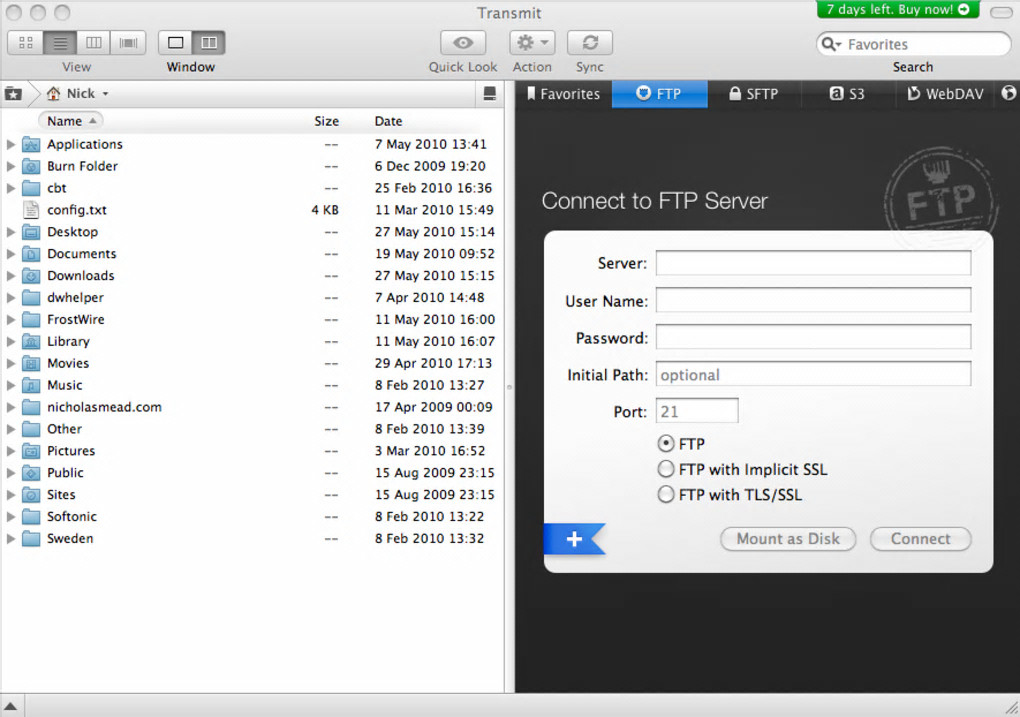Click the local disk icon above file list
1020x717 pixels.
click(490, 94)
